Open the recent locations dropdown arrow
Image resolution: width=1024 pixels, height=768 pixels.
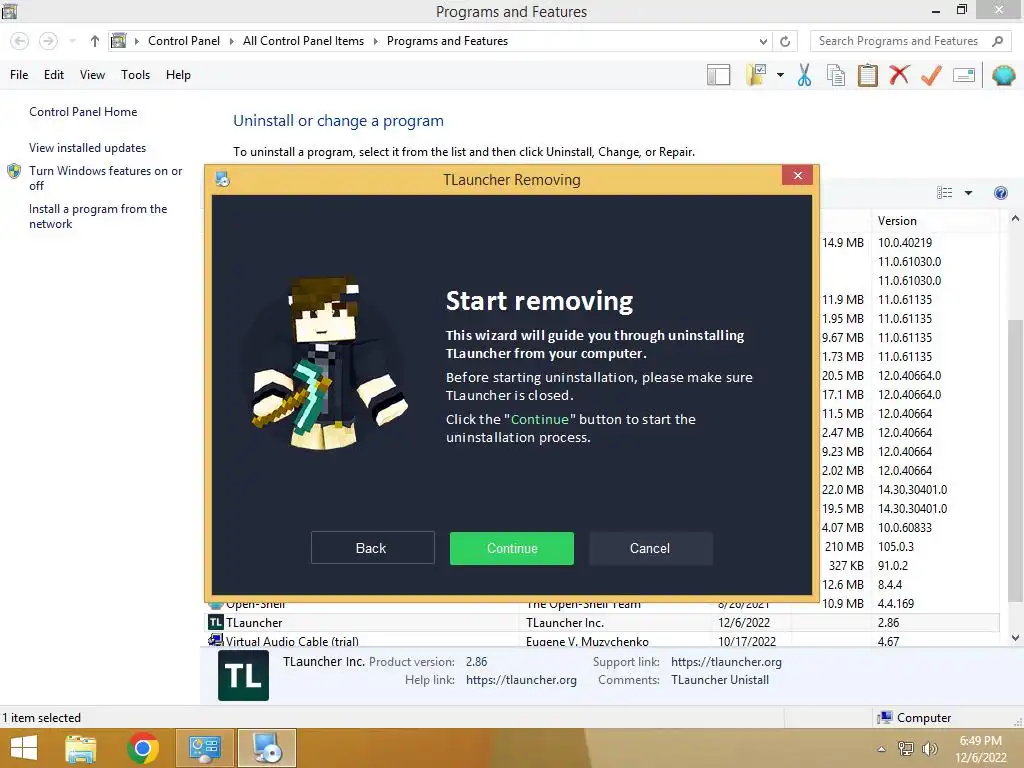click(x=72, y=41)
